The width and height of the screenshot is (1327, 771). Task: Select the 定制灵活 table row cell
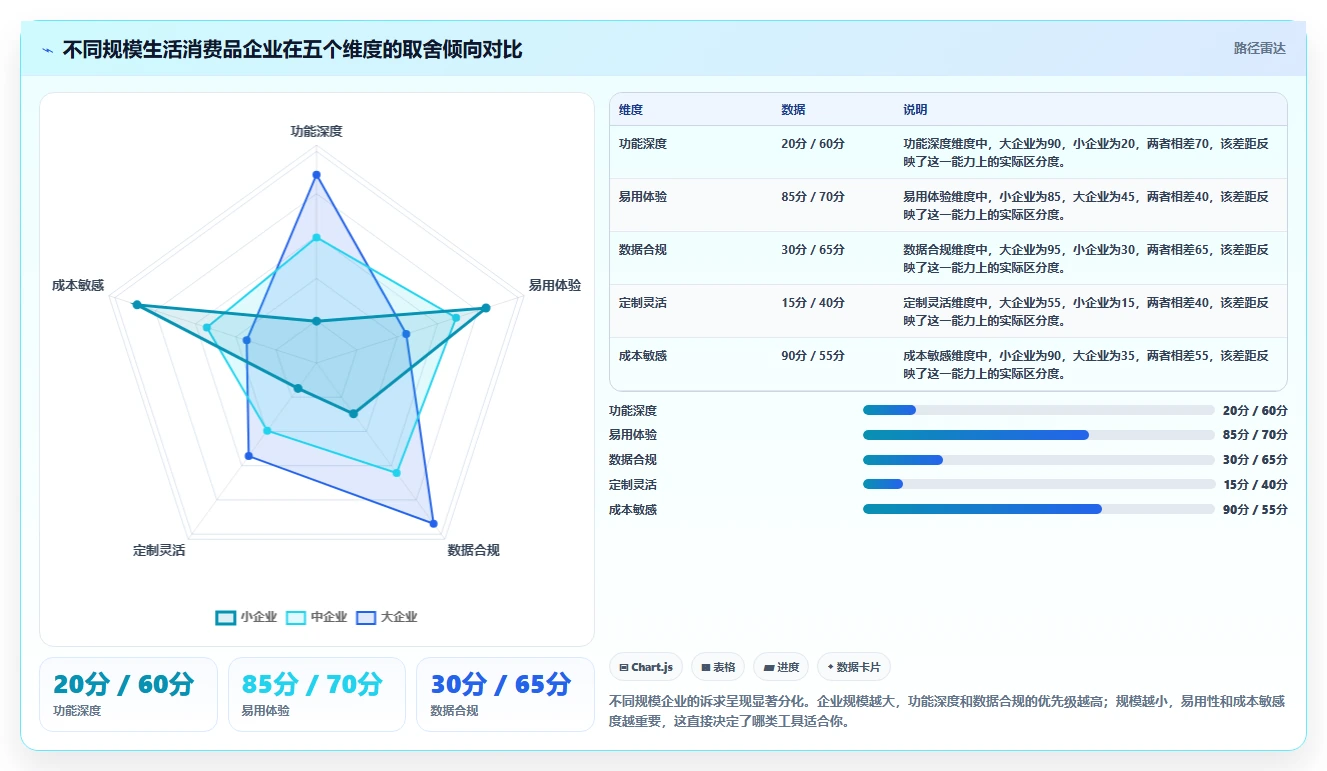(x=643, y=303)
